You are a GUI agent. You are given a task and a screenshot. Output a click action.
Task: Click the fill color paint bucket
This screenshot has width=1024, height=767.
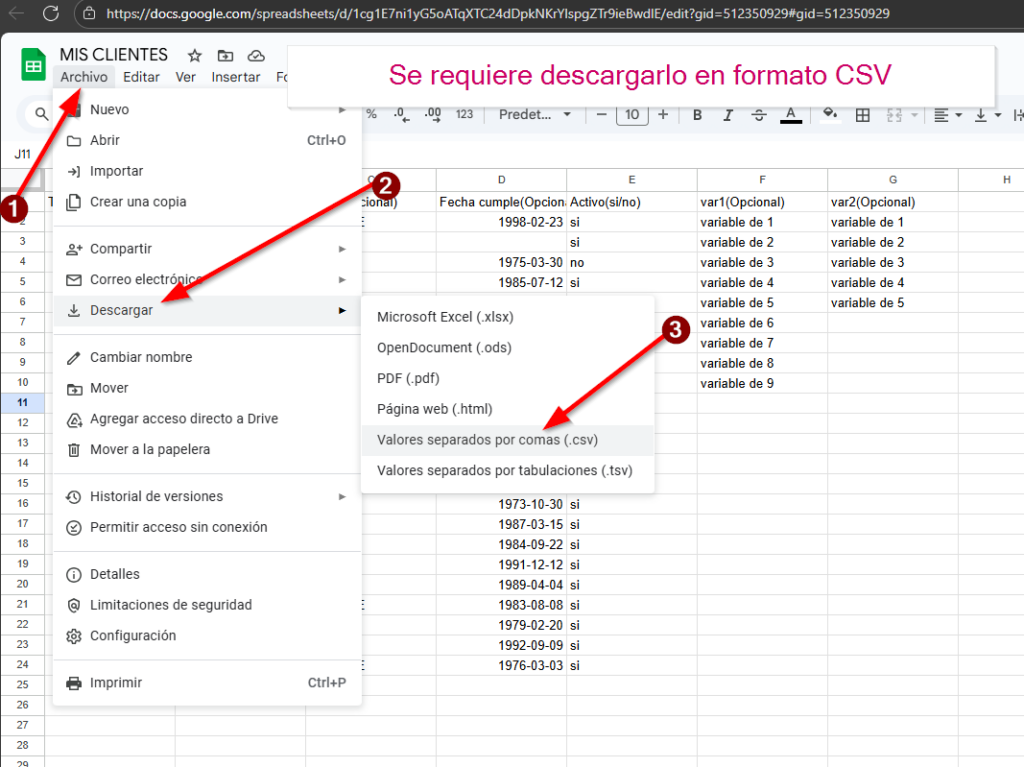tap(829, 114)
